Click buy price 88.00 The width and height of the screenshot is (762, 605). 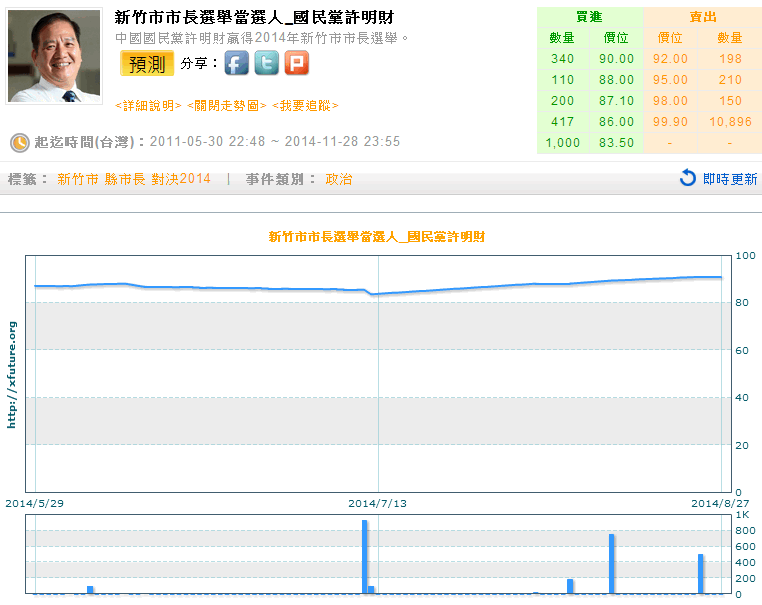[616, 80]
